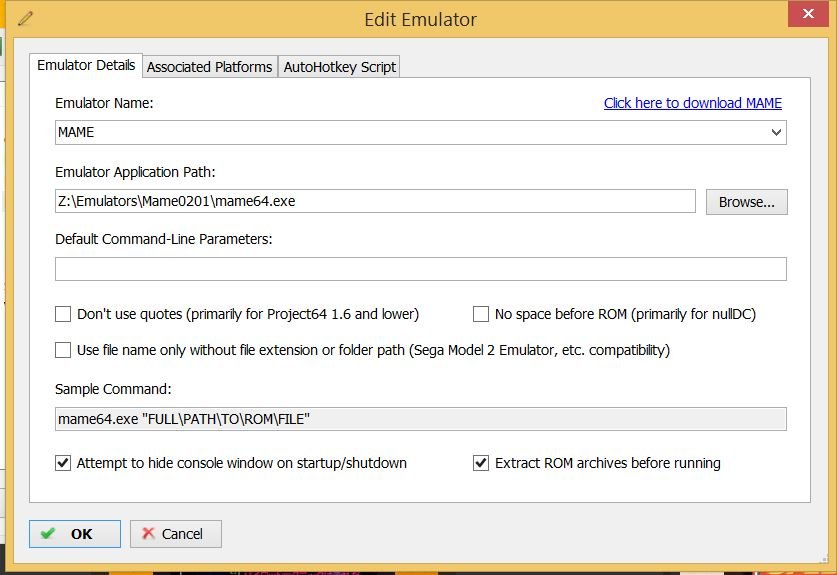Click Cancel to discard changes
837x575 pixels.
(176, 534)
